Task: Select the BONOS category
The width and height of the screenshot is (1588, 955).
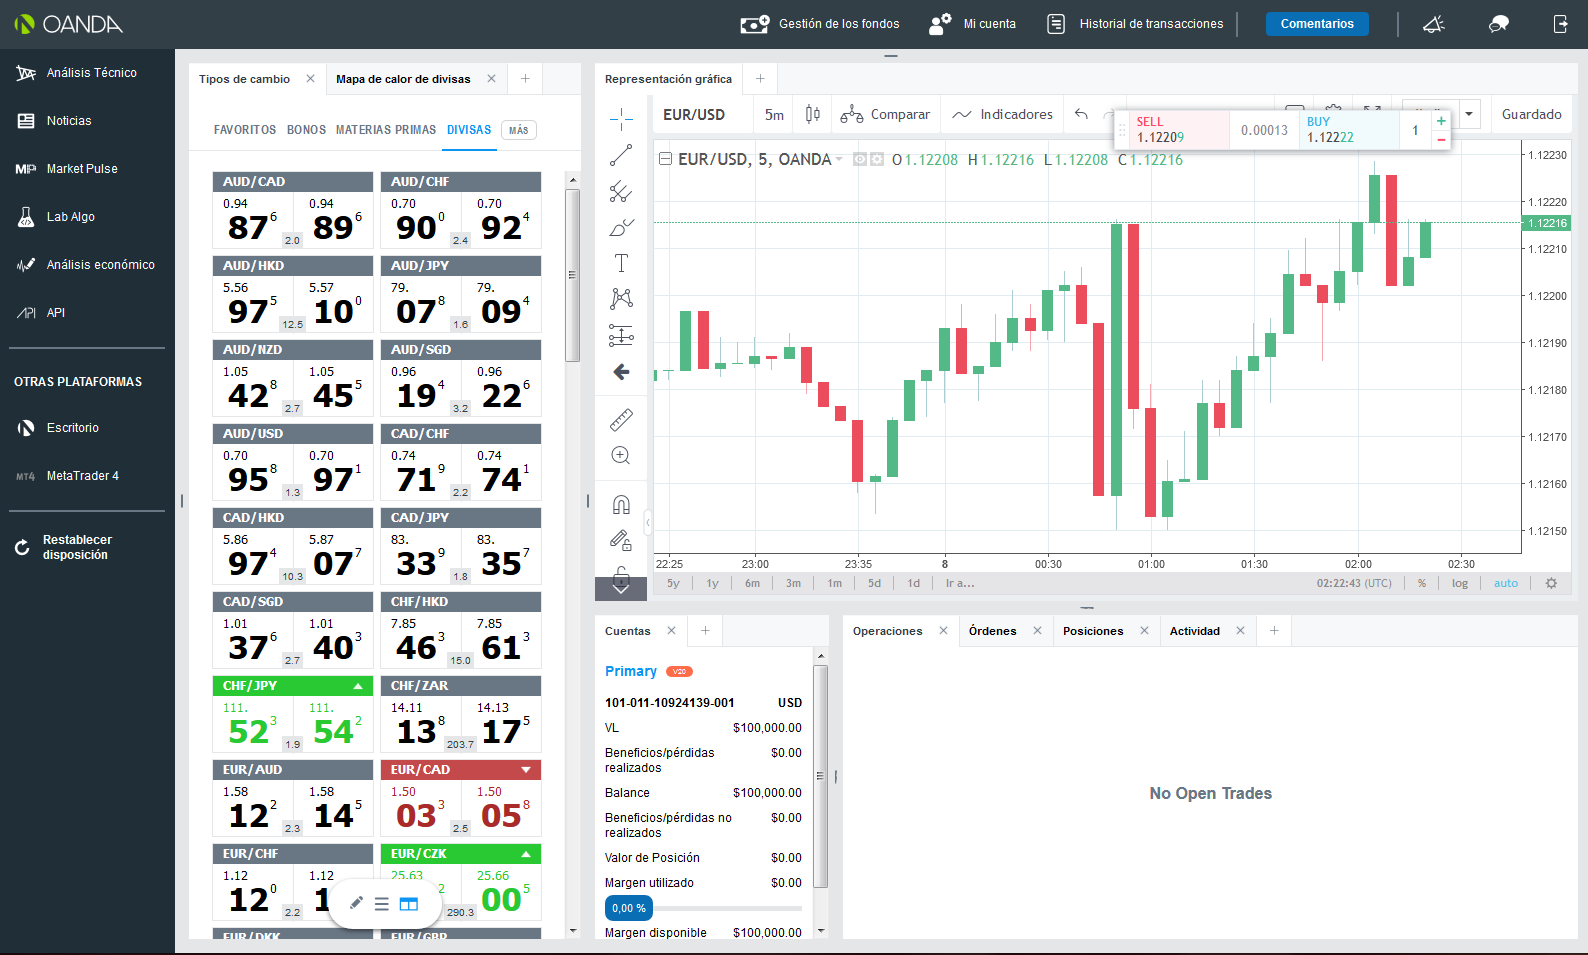Action: coord(306,130)
